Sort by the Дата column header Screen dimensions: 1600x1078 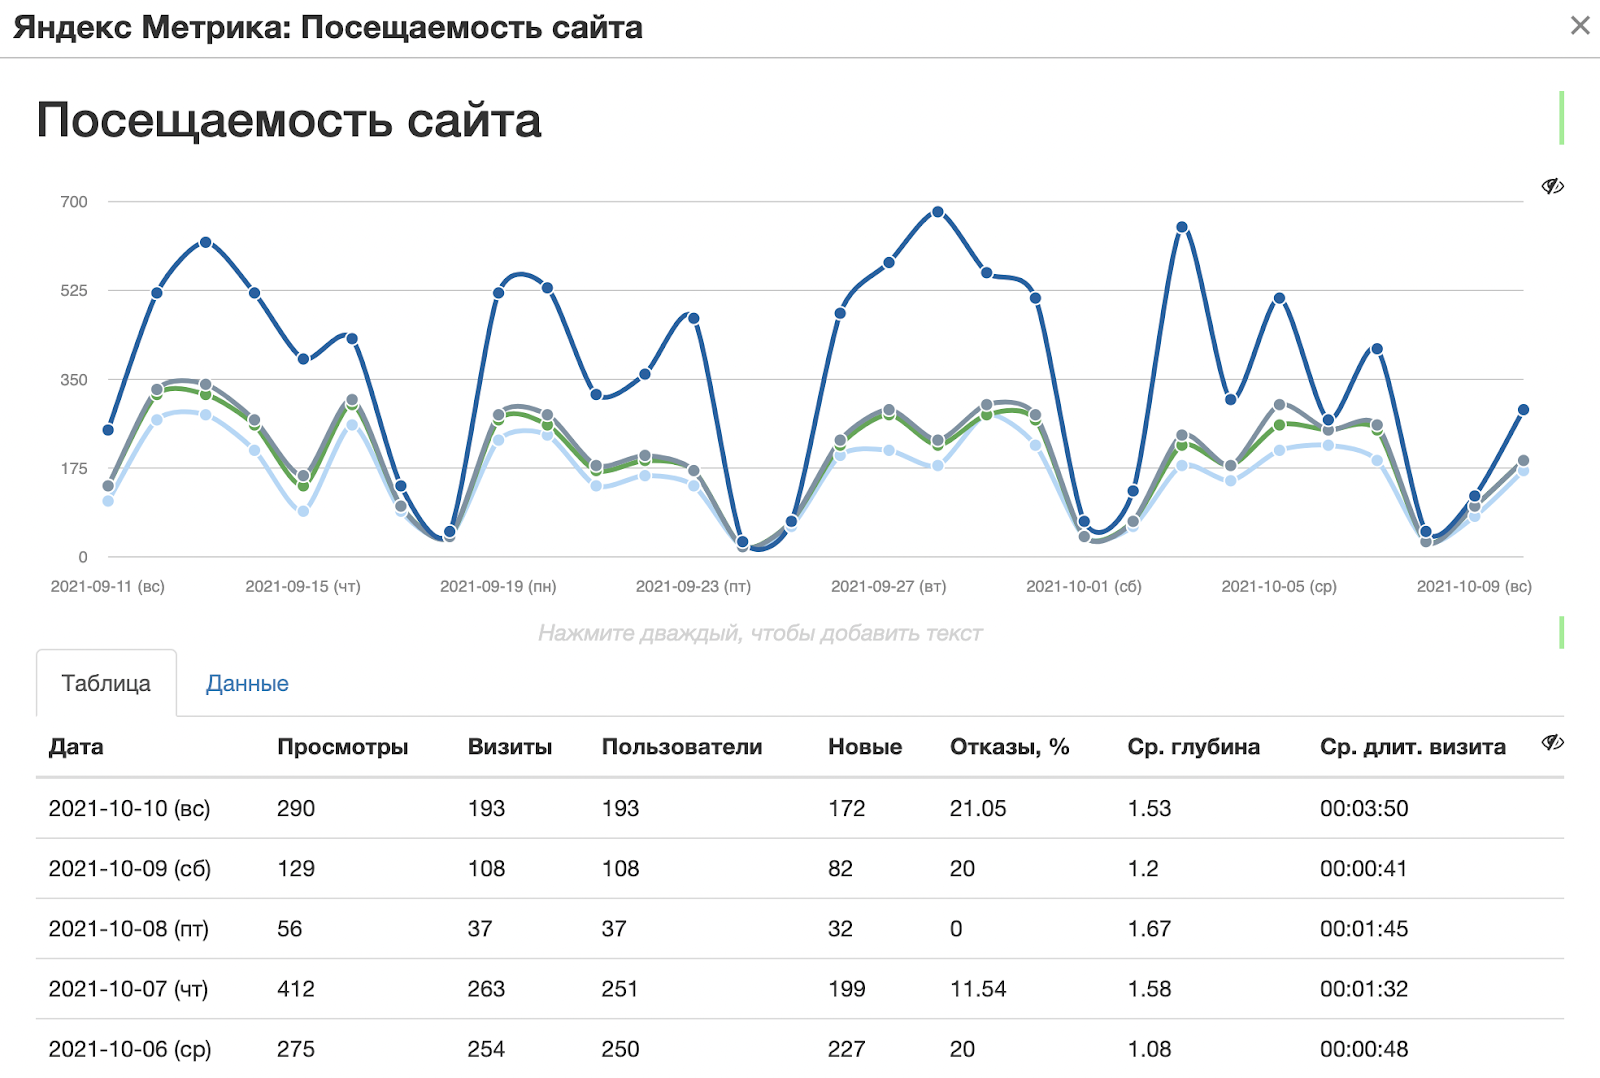click(76, 747)
